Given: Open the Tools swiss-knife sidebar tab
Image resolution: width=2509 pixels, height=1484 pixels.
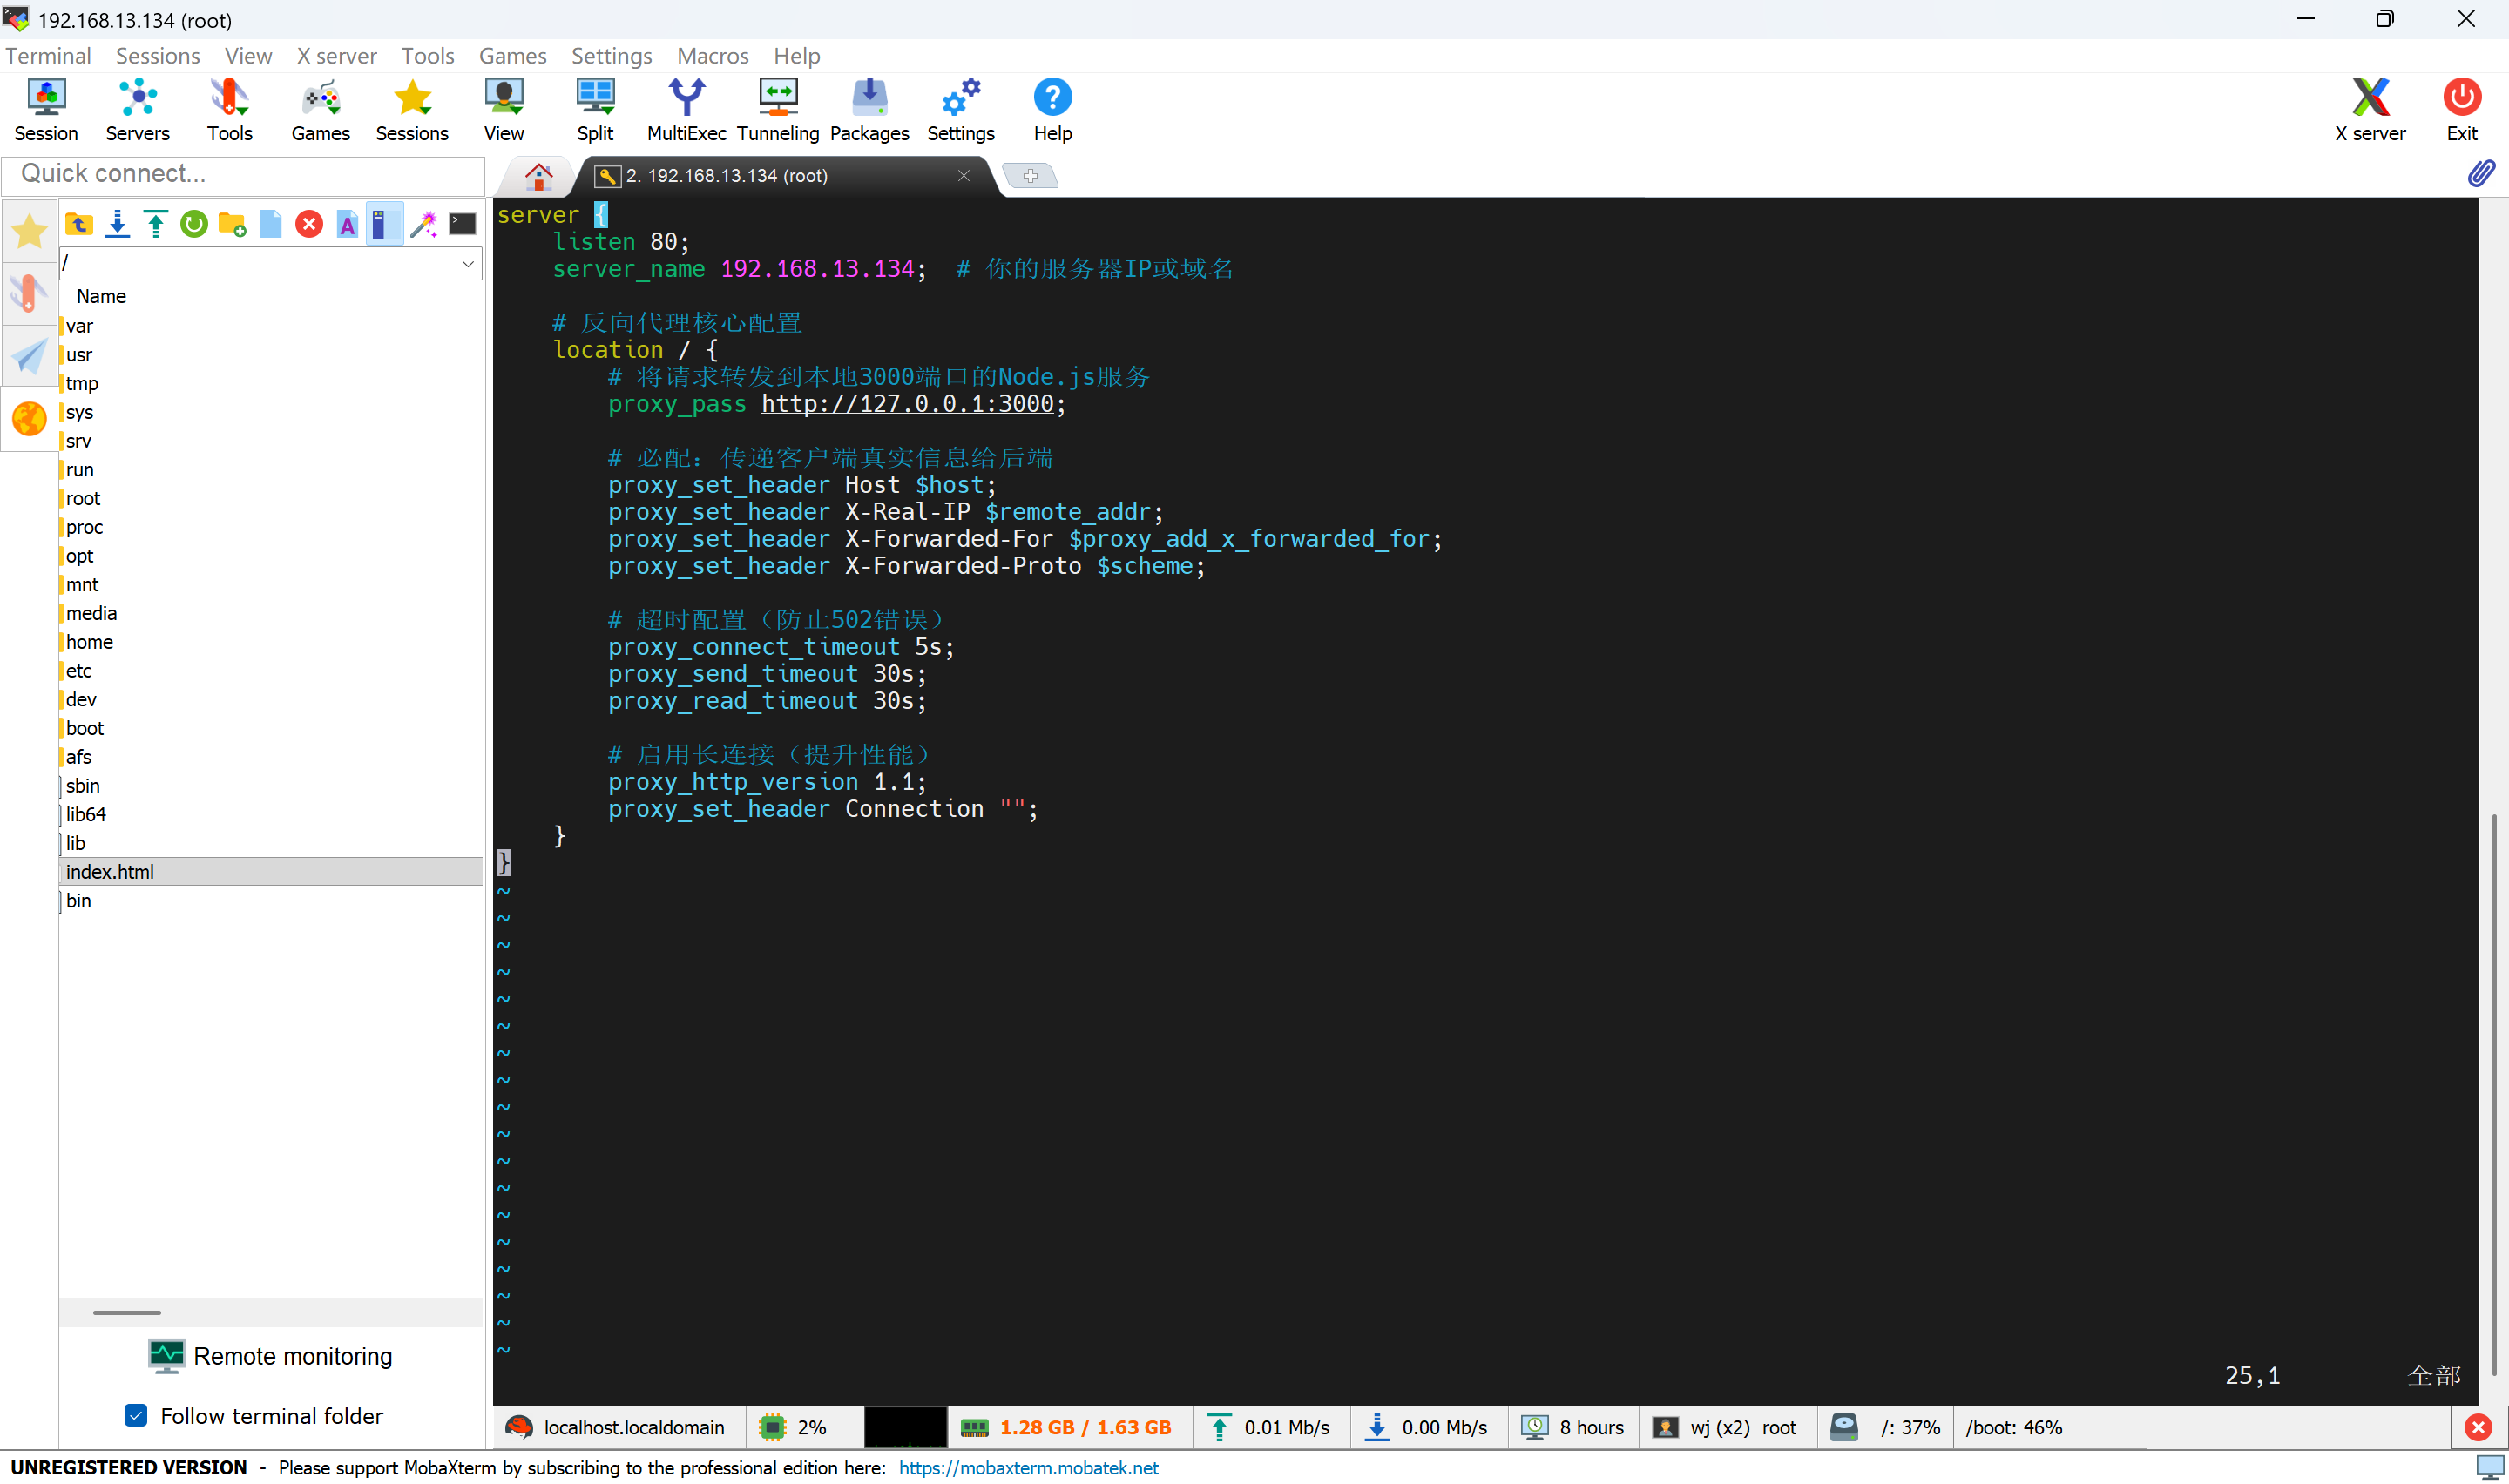Looking at the screenshot, I should [x=29, y=294].
